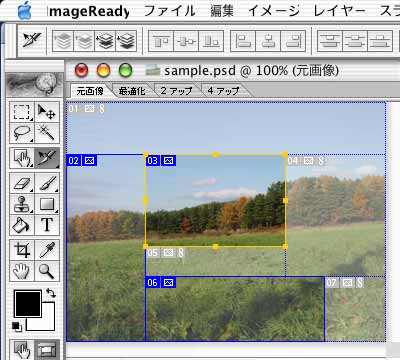The height and width of the screenshot is (360, 400).
Task: Select the Slice Select tool in toolbox
Action: [47, 158]
